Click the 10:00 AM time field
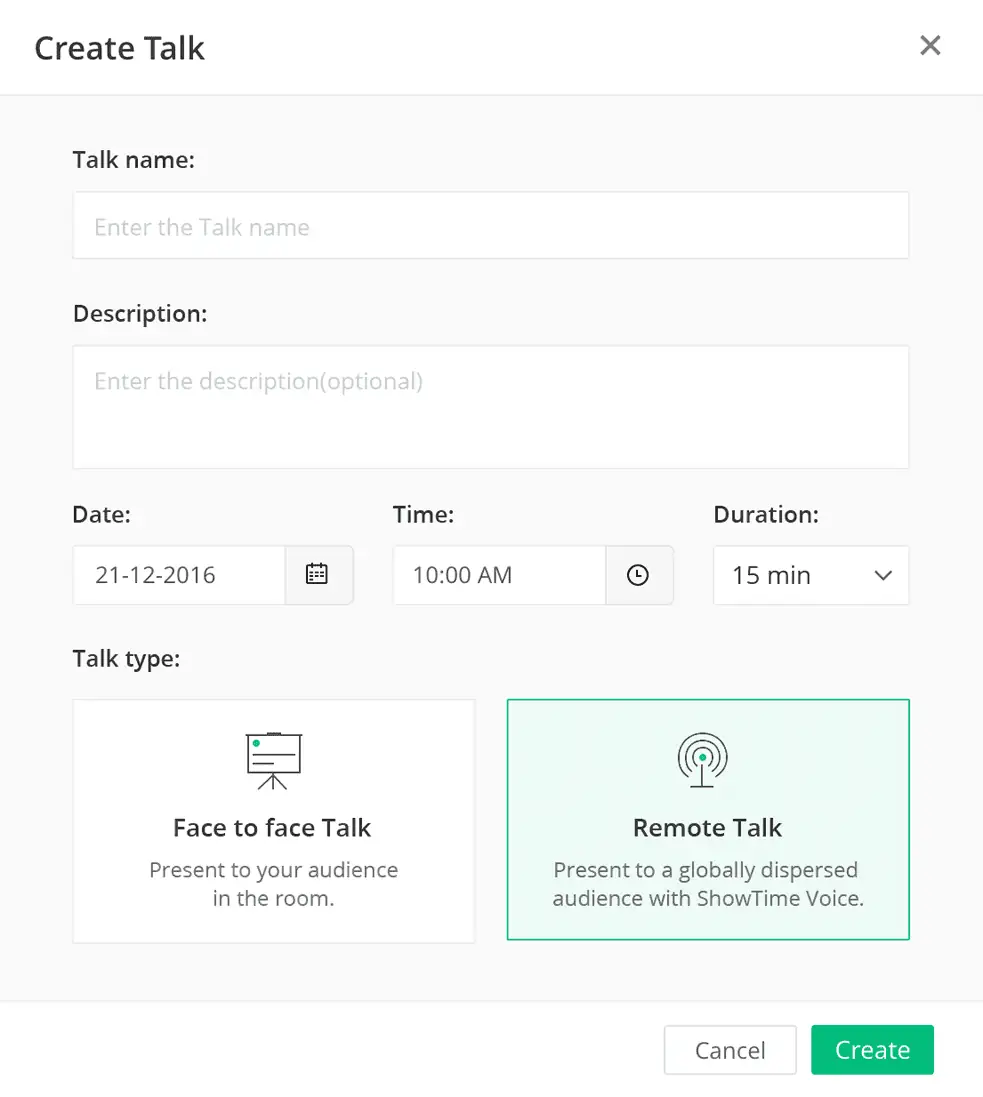 click(x=500, y=575)
